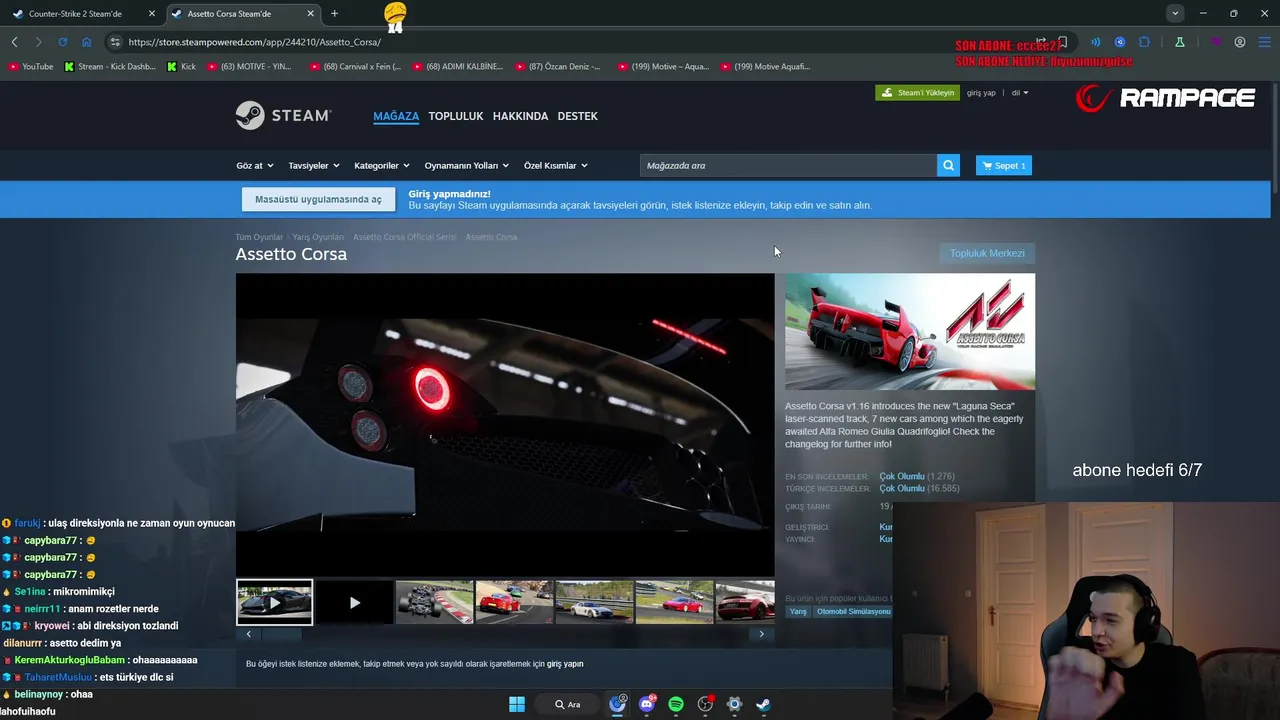Select the first trailer thumbnail
The width and height of the screenshot is (1280, 720).
(275, 602)
